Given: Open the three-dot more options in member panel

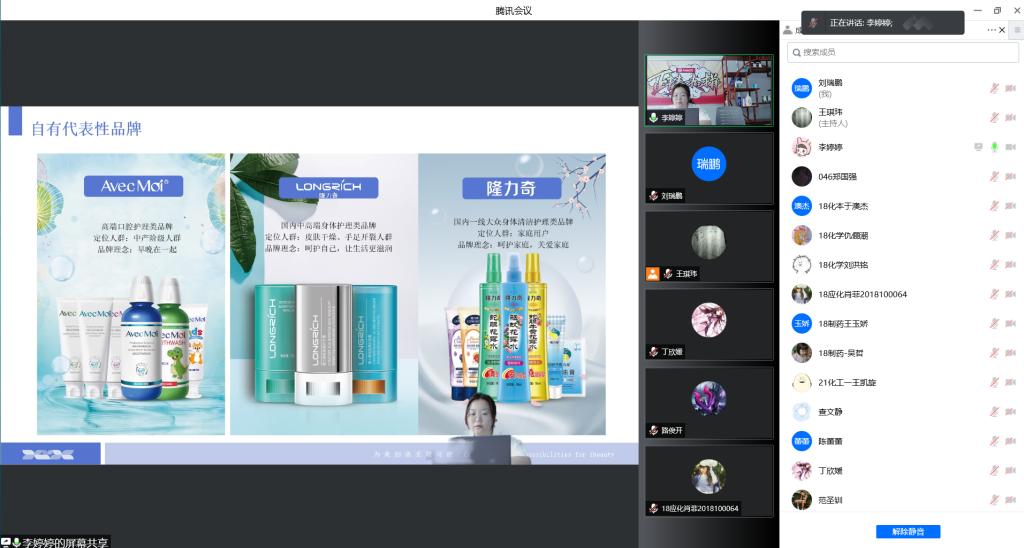Looking at the screenshot, I should [x=992, y=30].
